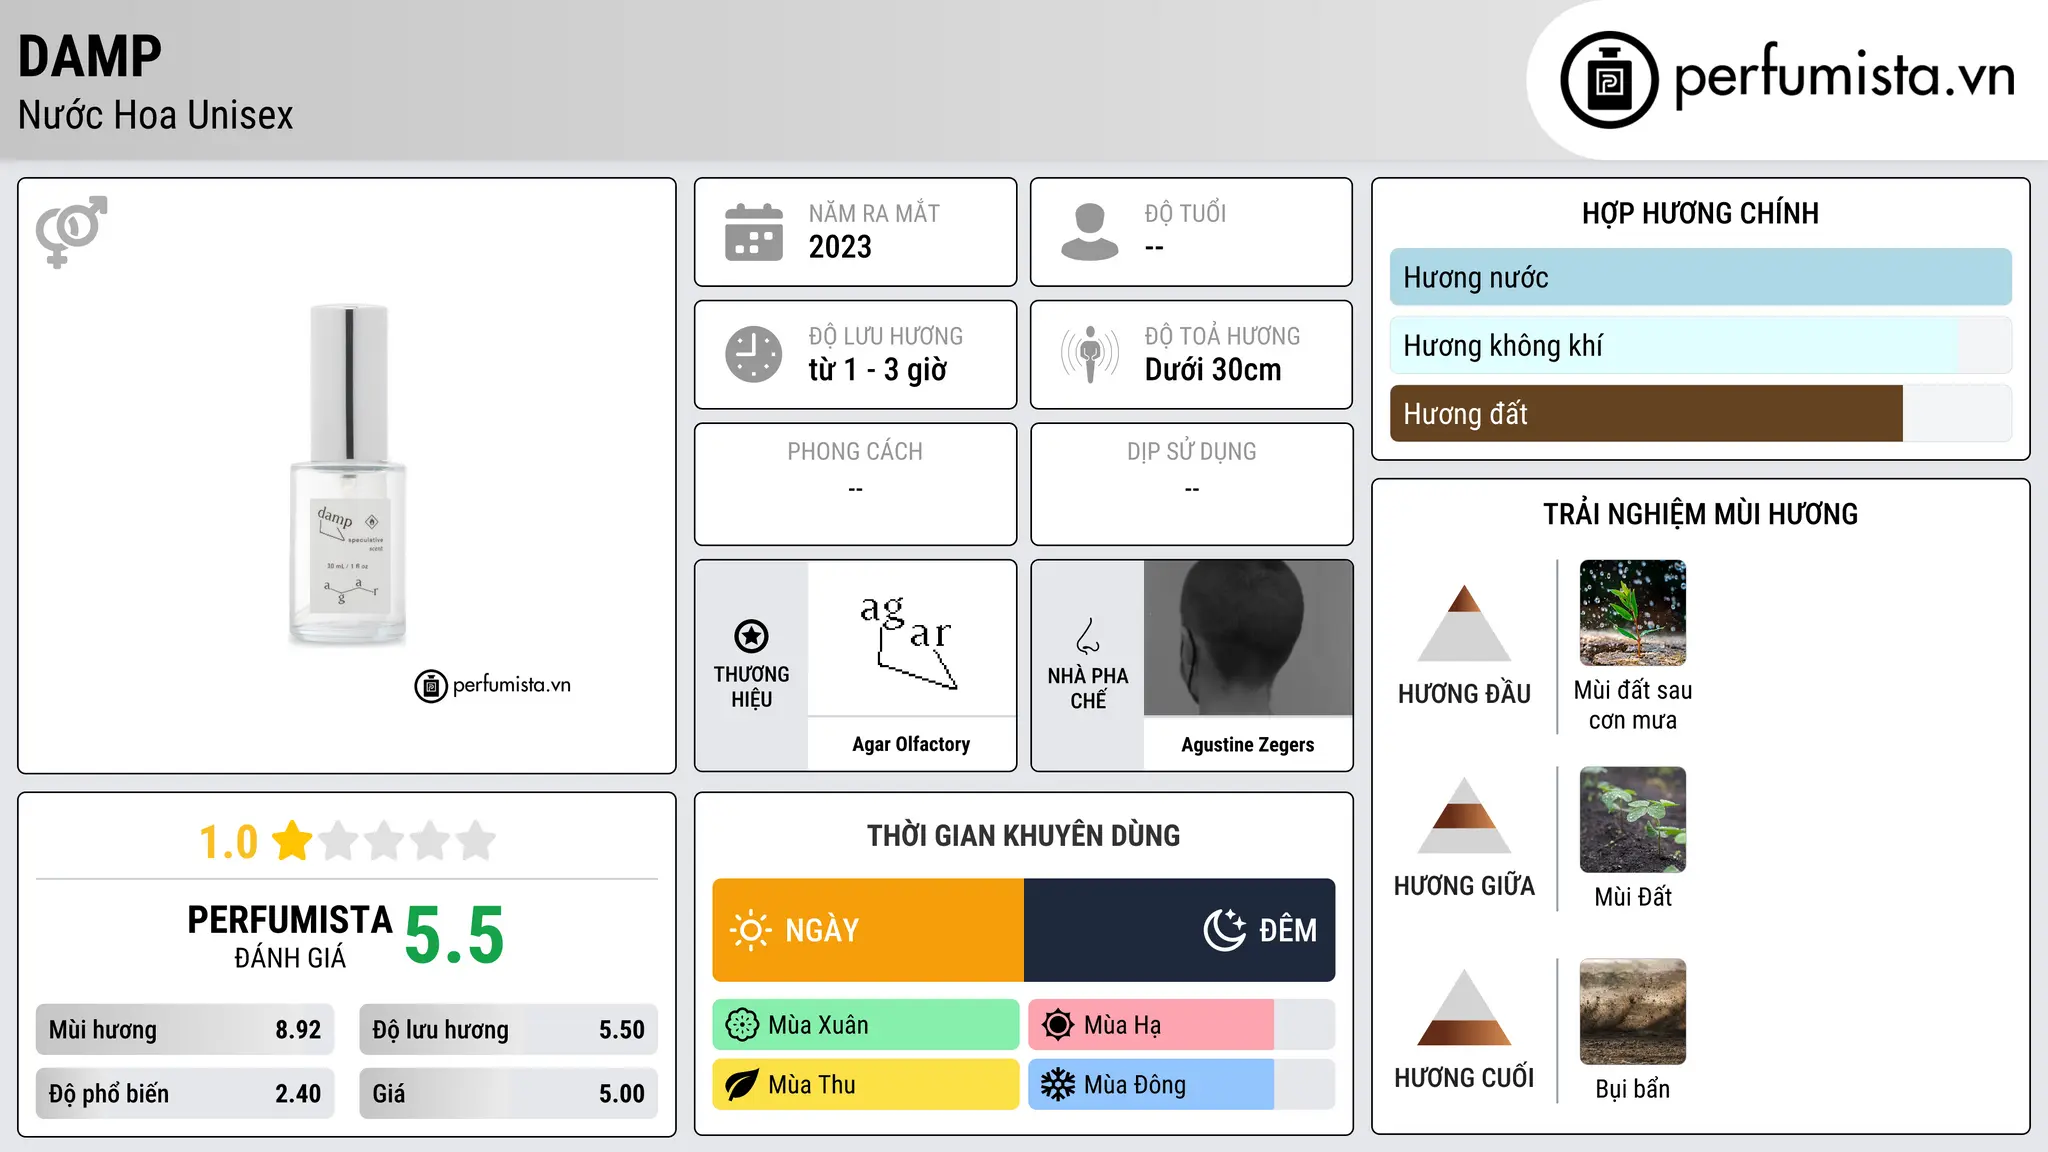Click the unisex gender symbol icon
Screen dimensions: 2048x1152
pos(71,231)
